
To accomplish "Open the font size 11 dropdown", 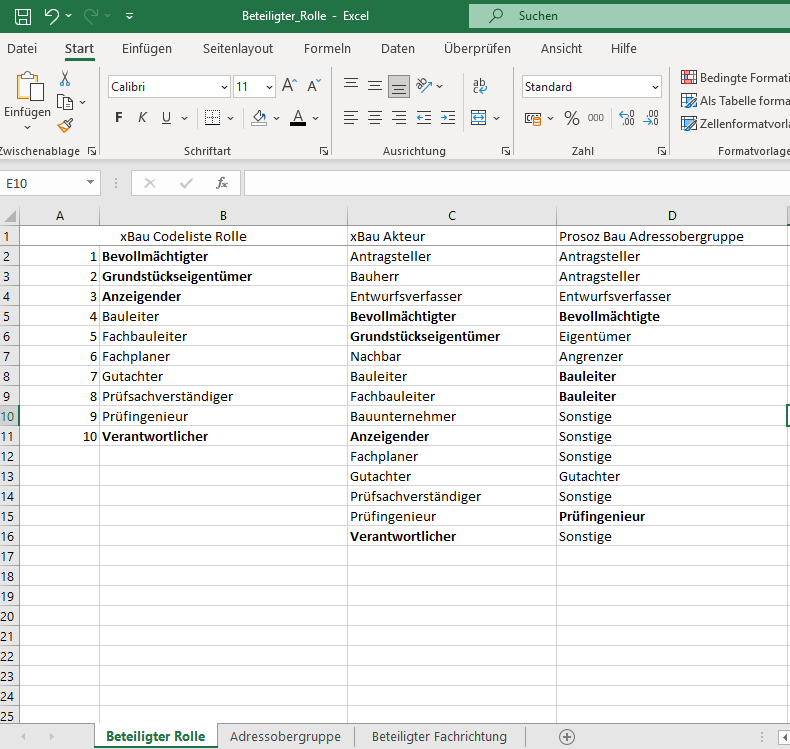I will (270, 87).
